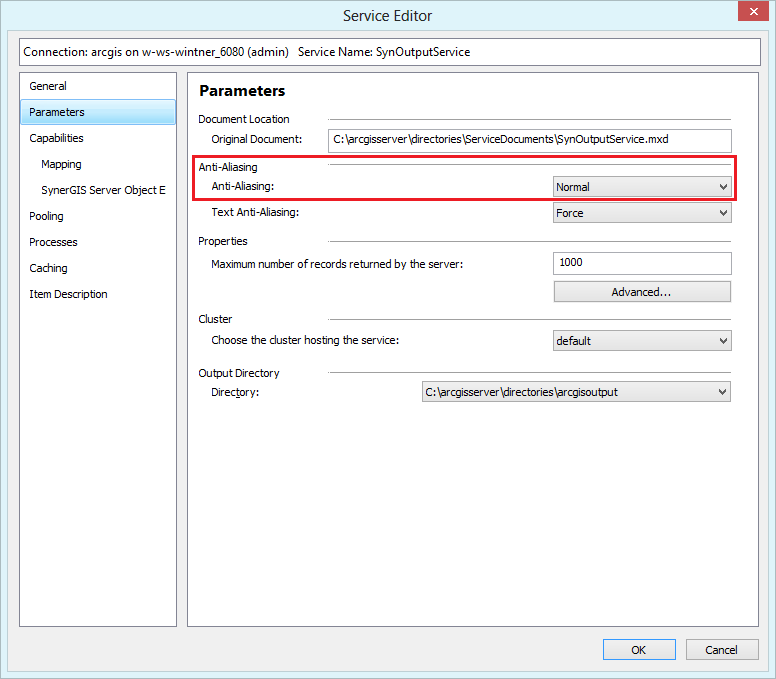
Task: Open the cluster hosting dropdown
Action: 642,341
